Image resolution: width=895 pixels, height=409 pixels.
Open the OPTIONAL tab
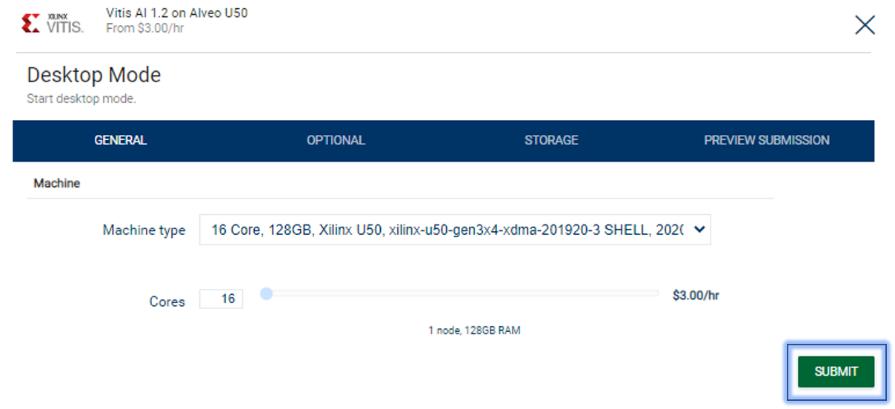click(336, 140)
